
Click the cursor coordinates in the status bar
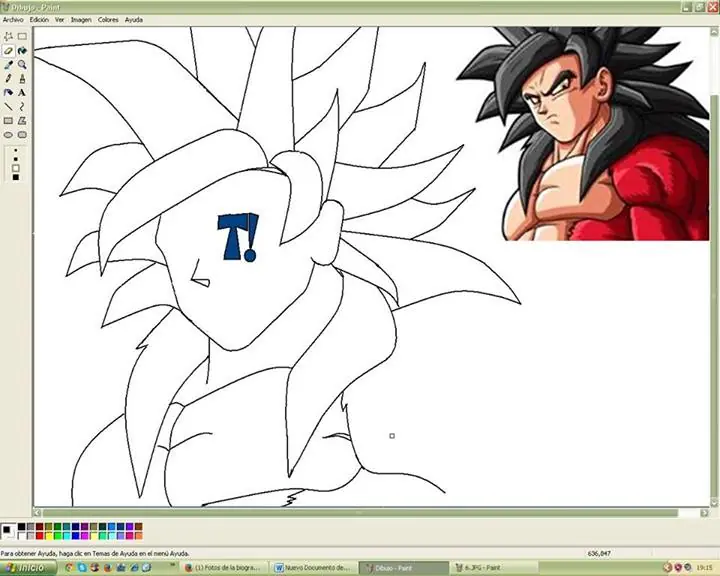(x=599, y=554)
